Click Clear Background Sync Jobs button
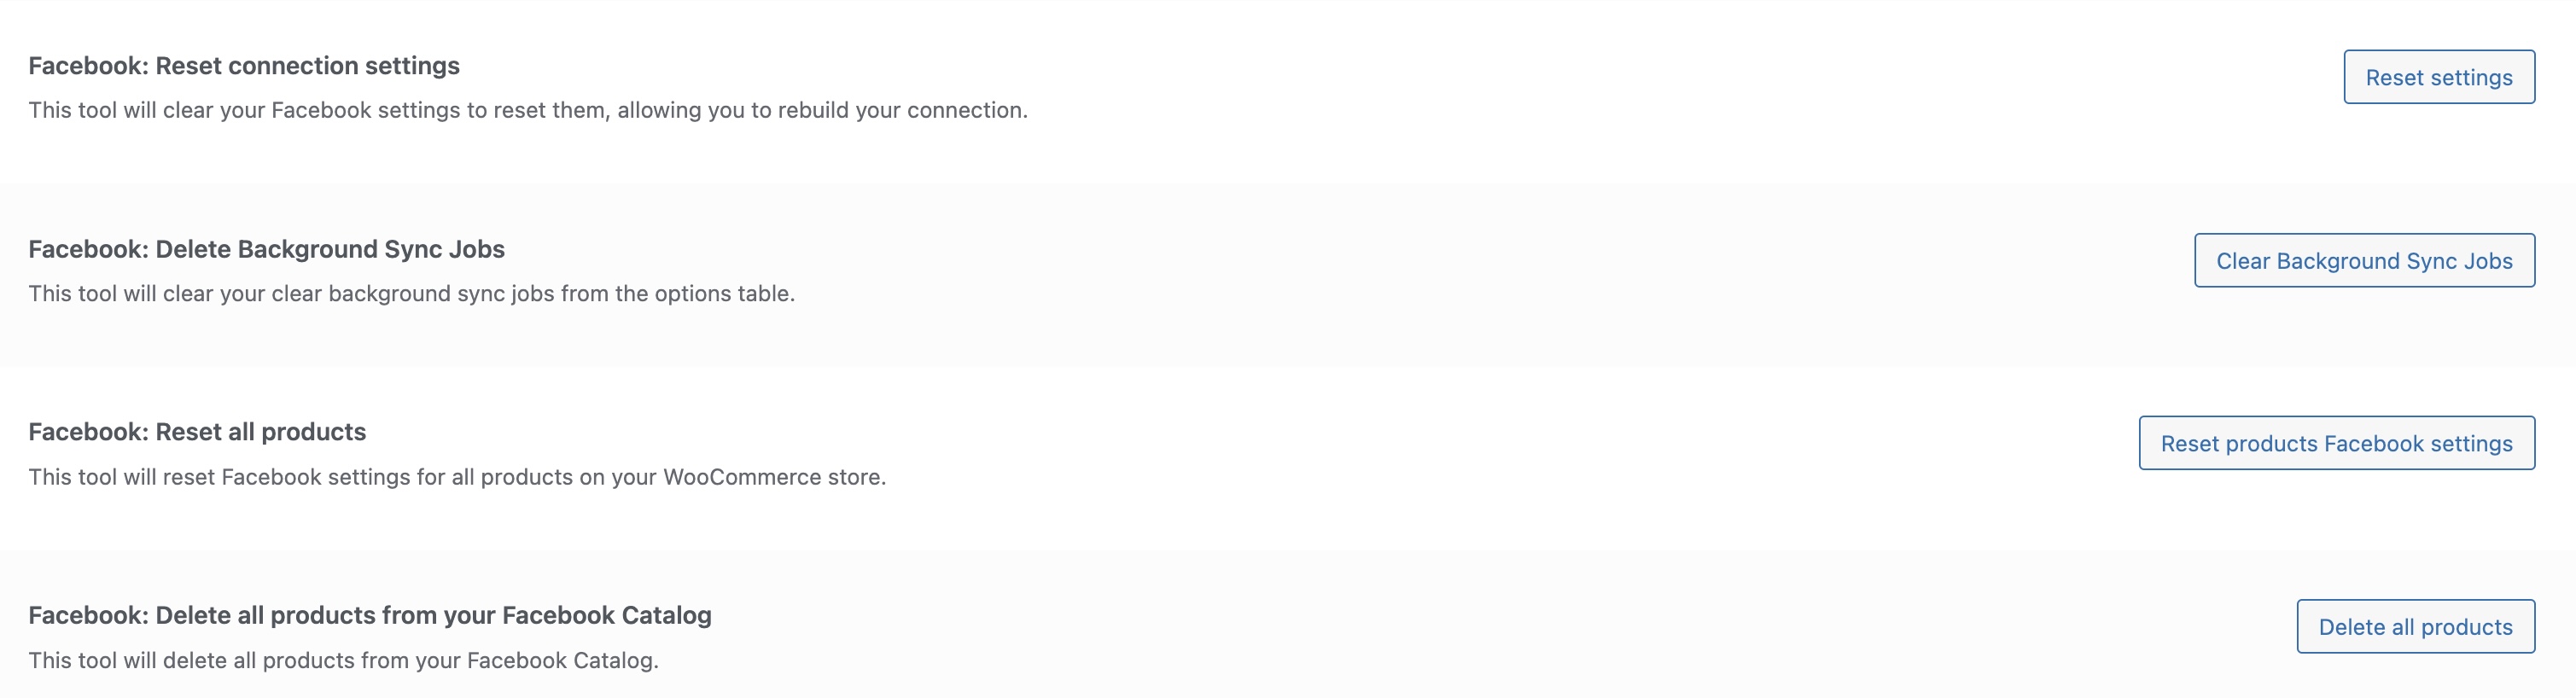The width and height of the screenshot is (2576, 698). point(2363,261)
